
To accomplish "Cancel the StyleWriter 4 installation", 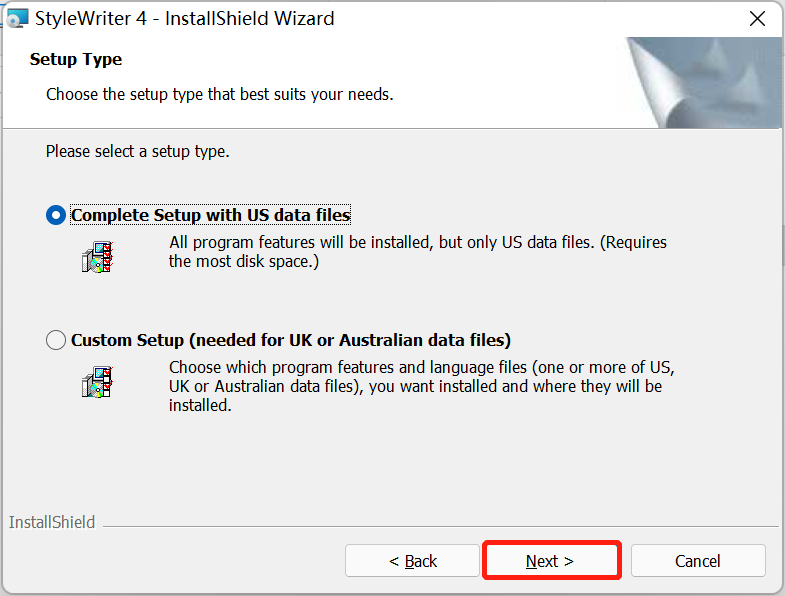I will pyautogui.click(x=698, y=561).
